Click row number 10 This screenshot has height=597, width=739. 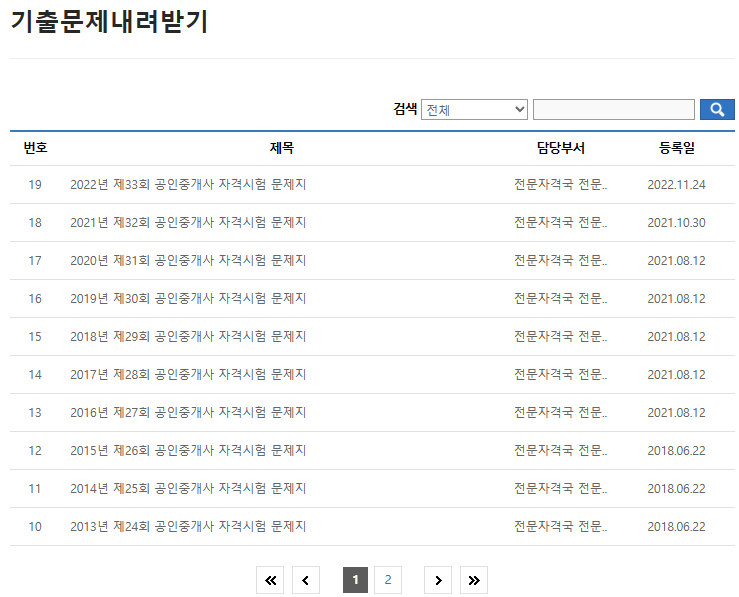[35, 527]
